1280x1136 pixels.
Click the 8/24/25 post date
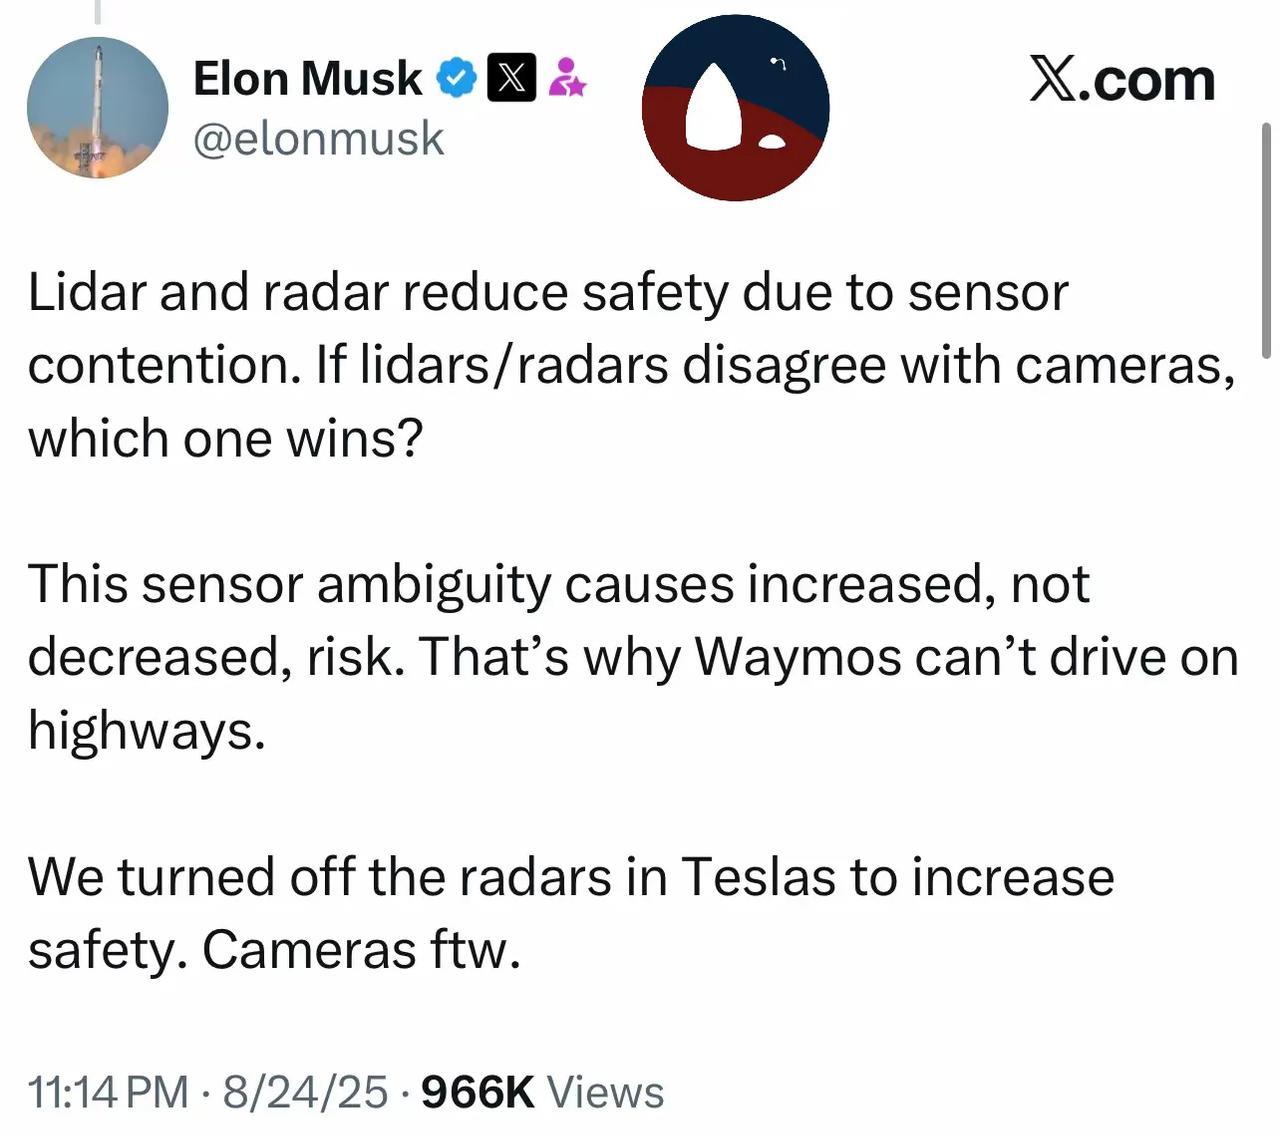point(306,1092)
